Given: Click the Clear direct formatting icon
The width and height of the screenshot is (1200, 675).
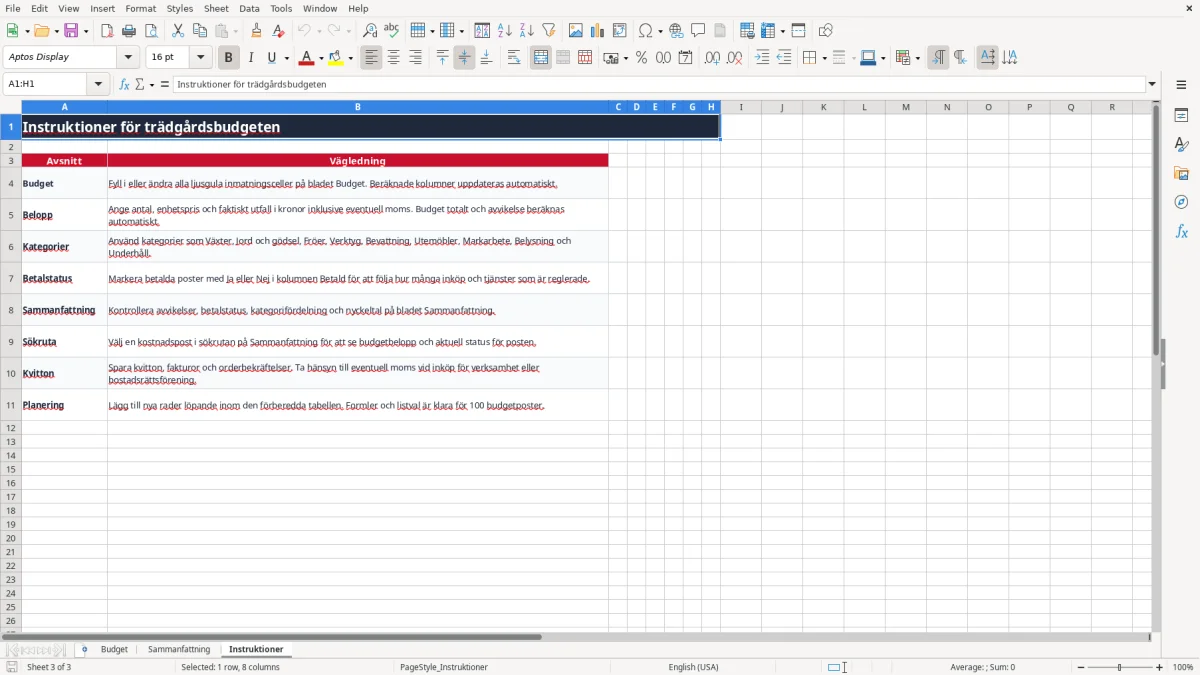Looking at the screenshot, I should click(x=278, y=31).
